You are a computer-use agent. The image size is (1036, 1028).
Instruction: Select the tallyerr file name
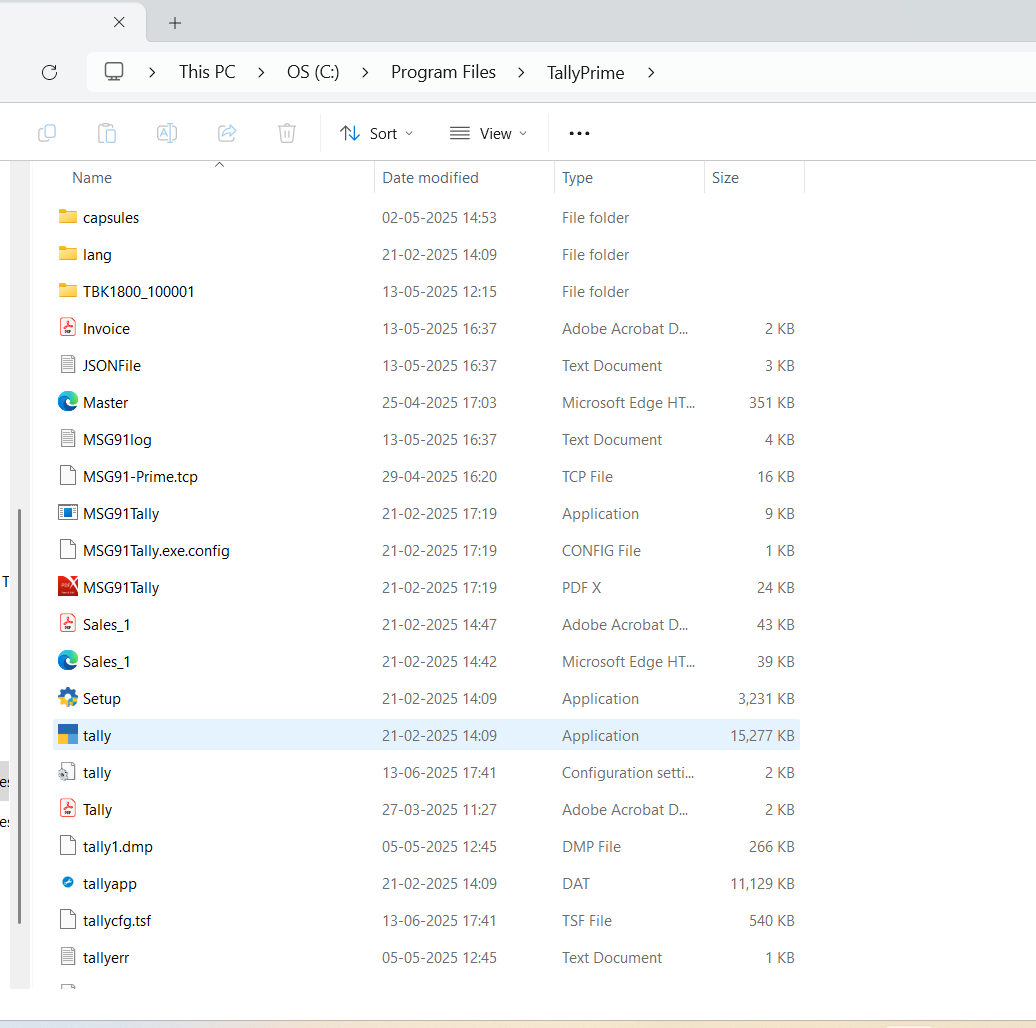tap(106, 957)
